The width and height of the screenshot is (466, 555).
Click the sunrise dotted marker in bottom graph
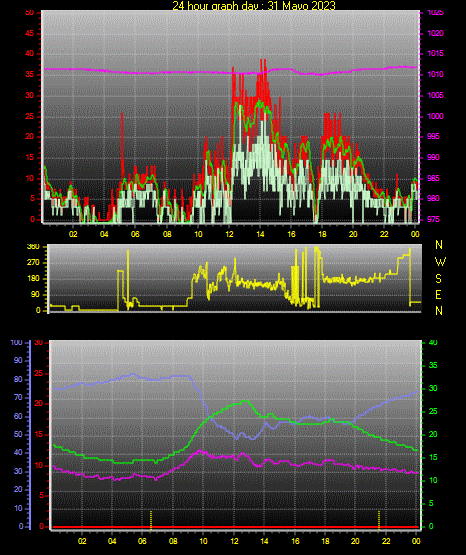151,520
